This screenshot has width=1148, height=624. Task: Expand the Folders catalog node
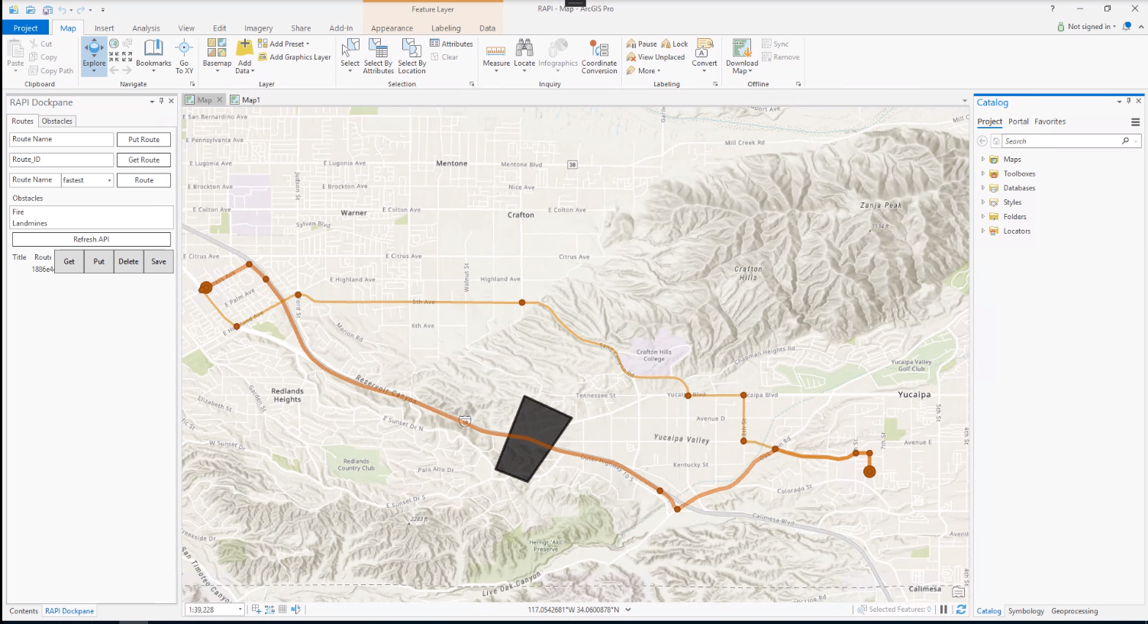click(x=983, y=216)
